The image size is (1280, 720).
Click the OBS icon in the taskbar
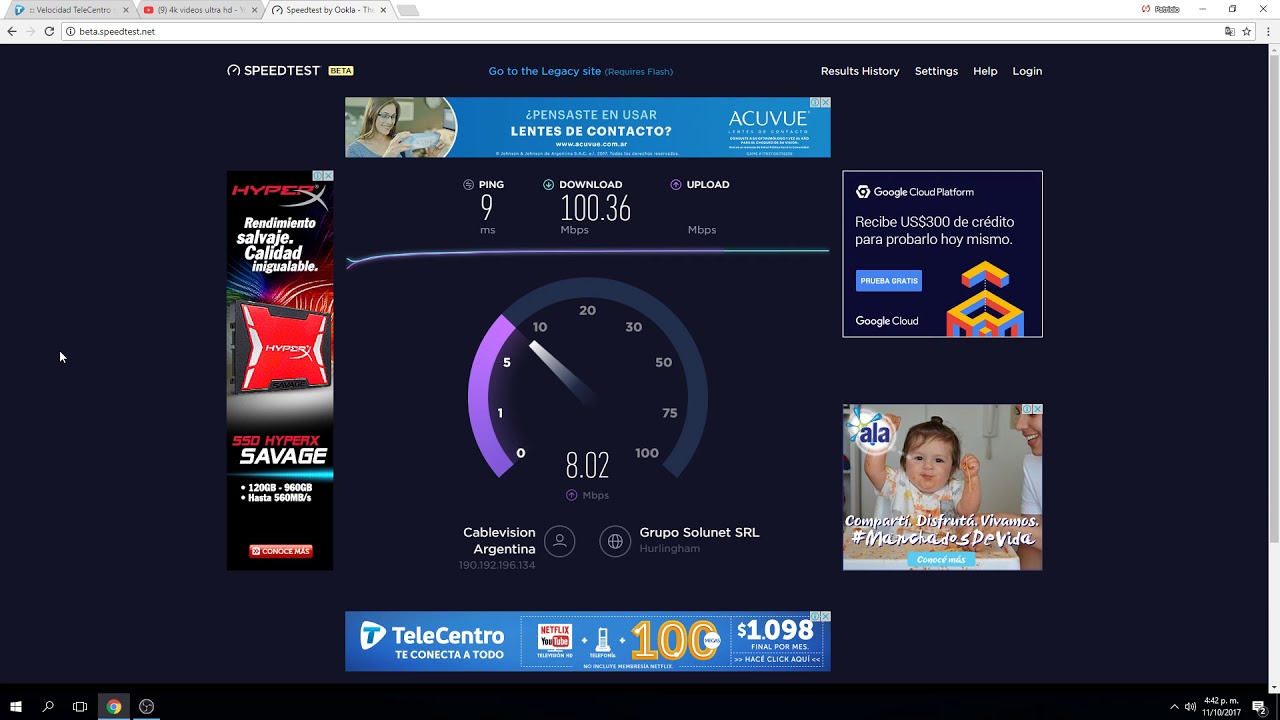(x=146, y=707)
